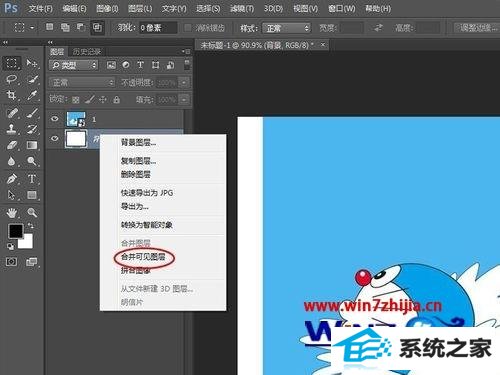
Task: Choose 合并可见图层 from context menu
Action: point(143,257)
